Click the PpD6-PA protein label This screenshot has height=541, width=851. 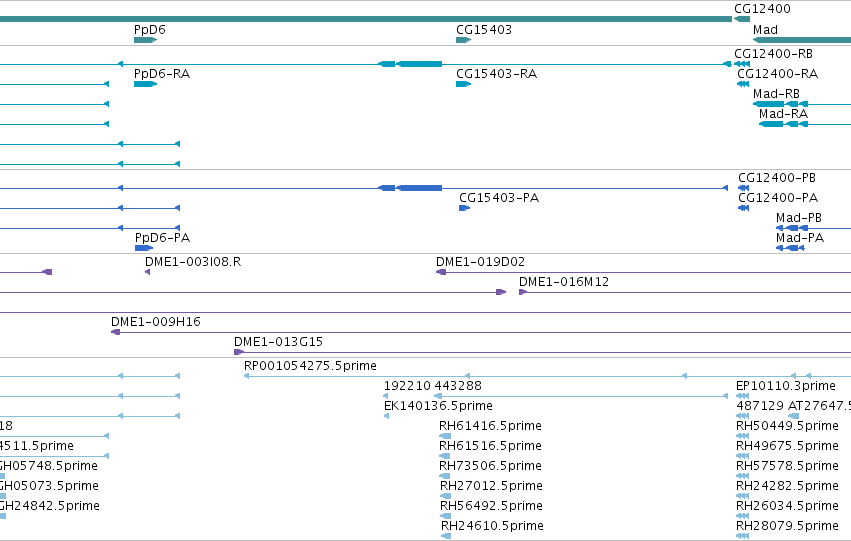pos(162,238)
